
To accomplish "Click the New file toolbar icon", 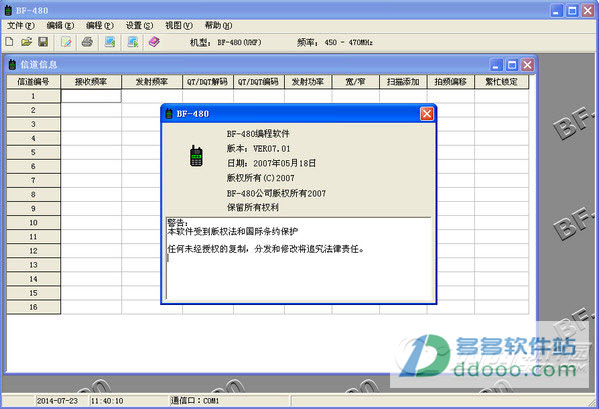I will (9, 42).
